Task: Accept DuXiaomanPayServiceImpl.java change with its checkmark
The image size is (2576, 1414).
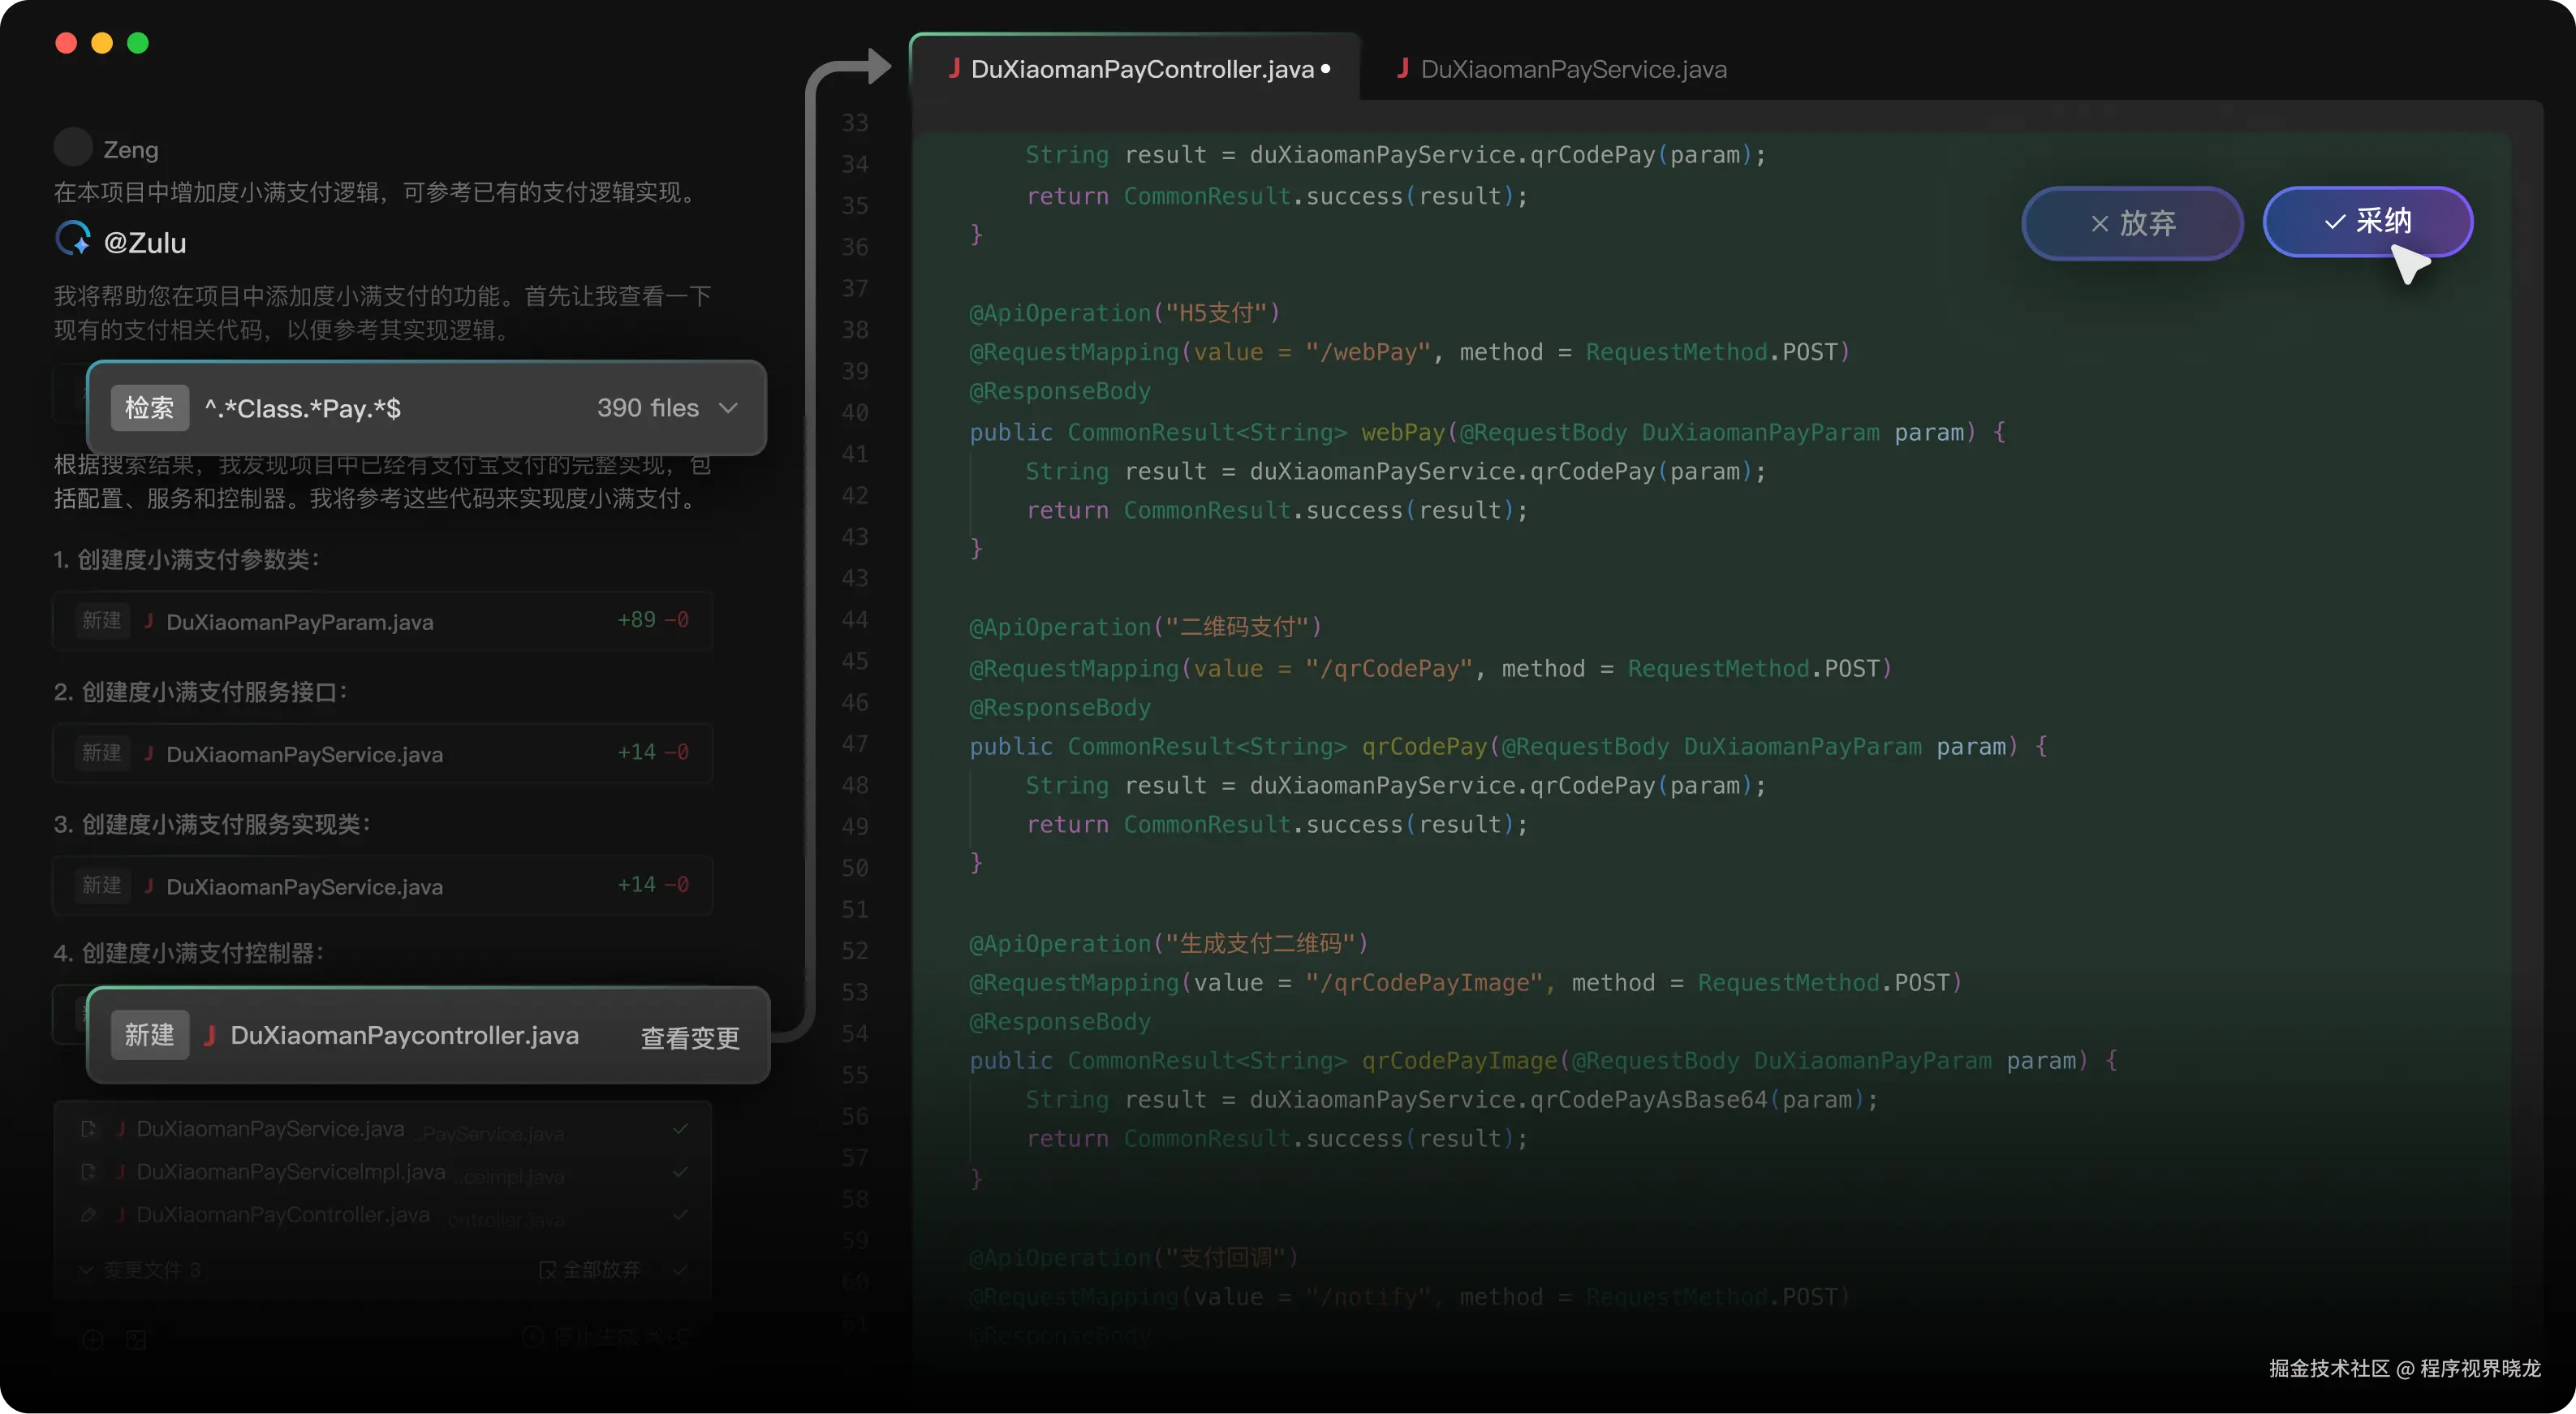Action: click(x=681, y=1172)
